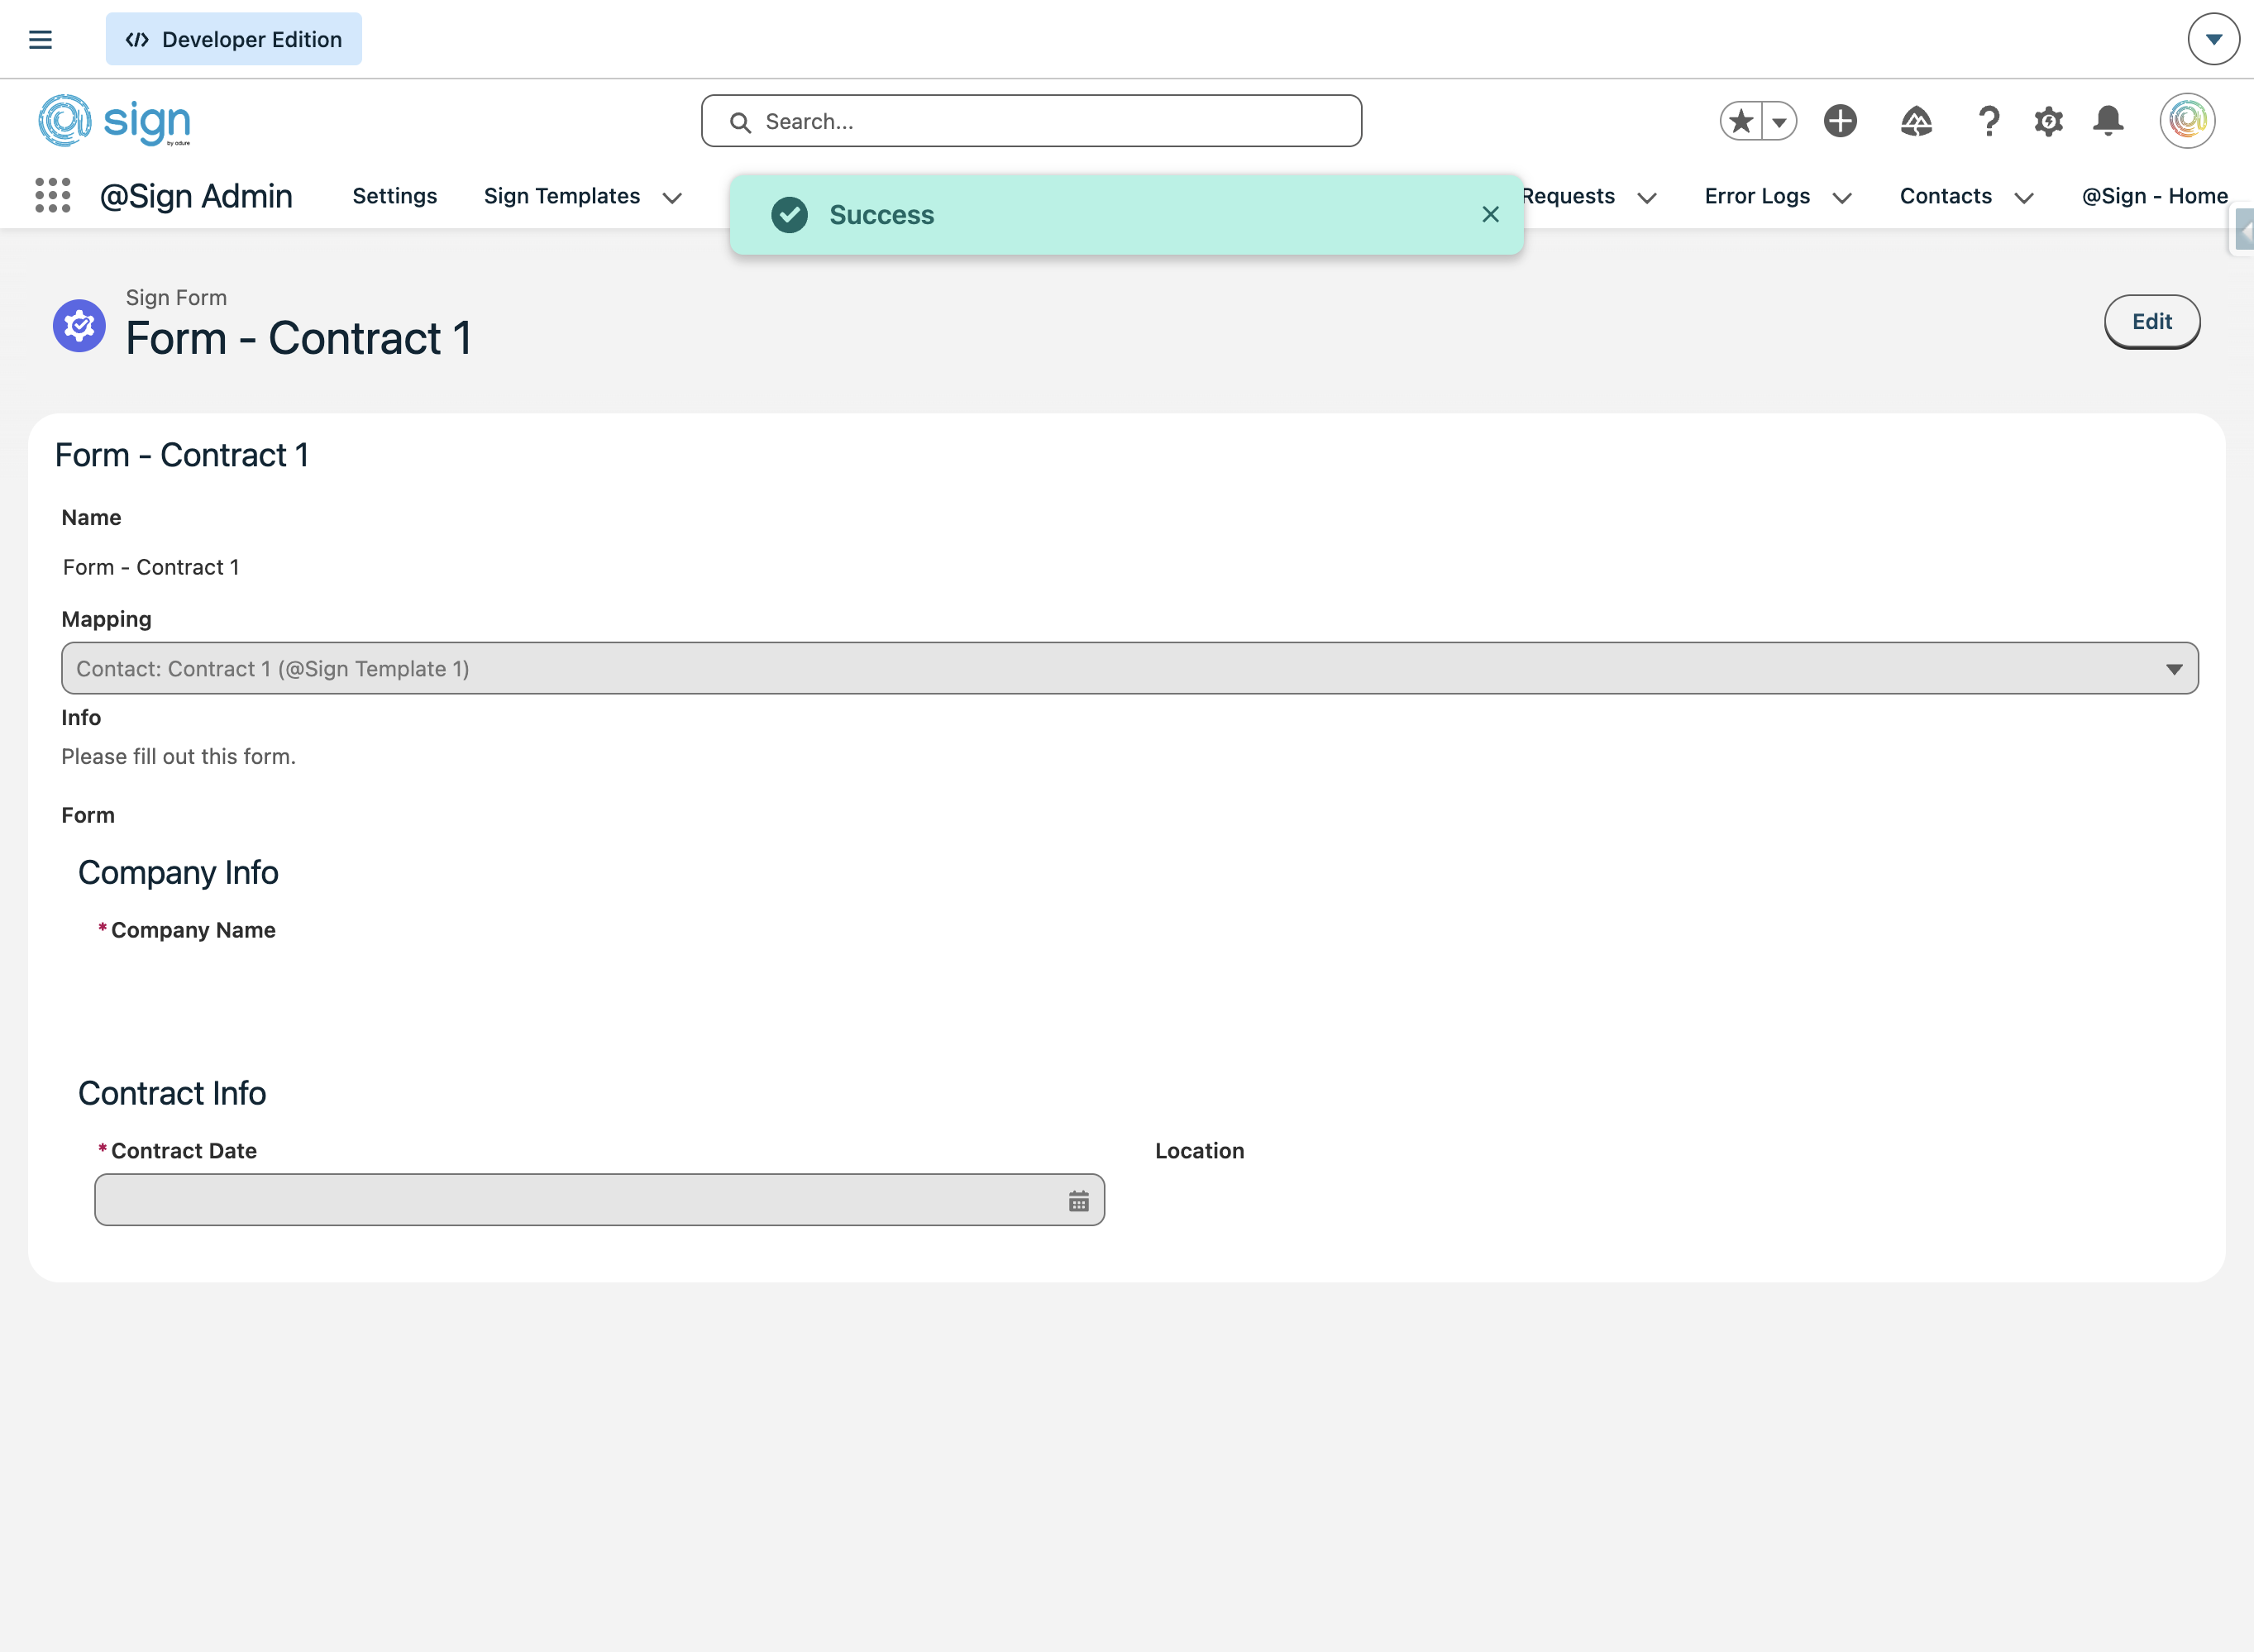Open the @Sign - Home tab
Viewport: 2254px width, 1652px height.
tap(2154, 196)
